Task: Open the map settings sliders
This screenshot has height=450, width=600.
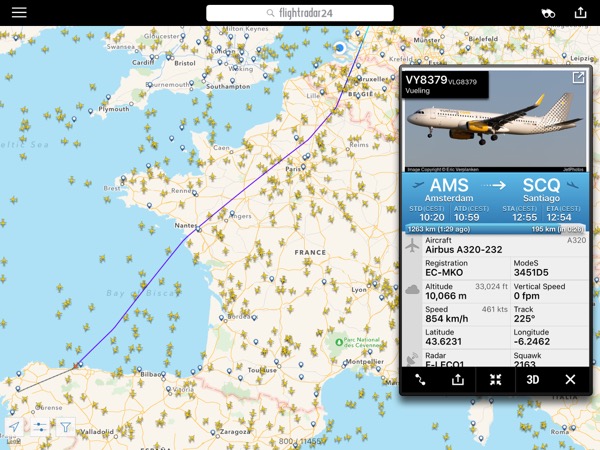Action: (40, 427)
